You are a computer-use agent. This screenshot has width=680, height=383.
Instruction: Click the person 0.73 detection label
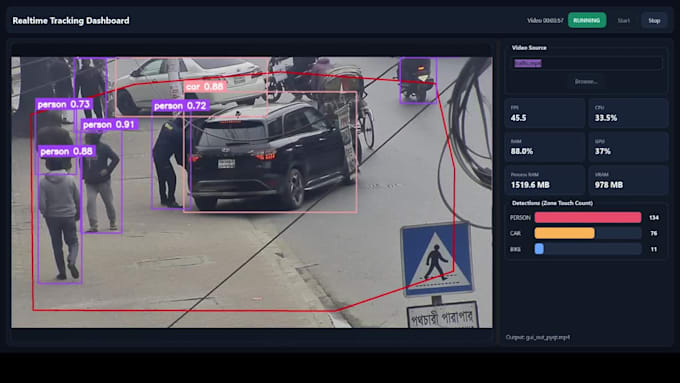[x=64, y=104]
